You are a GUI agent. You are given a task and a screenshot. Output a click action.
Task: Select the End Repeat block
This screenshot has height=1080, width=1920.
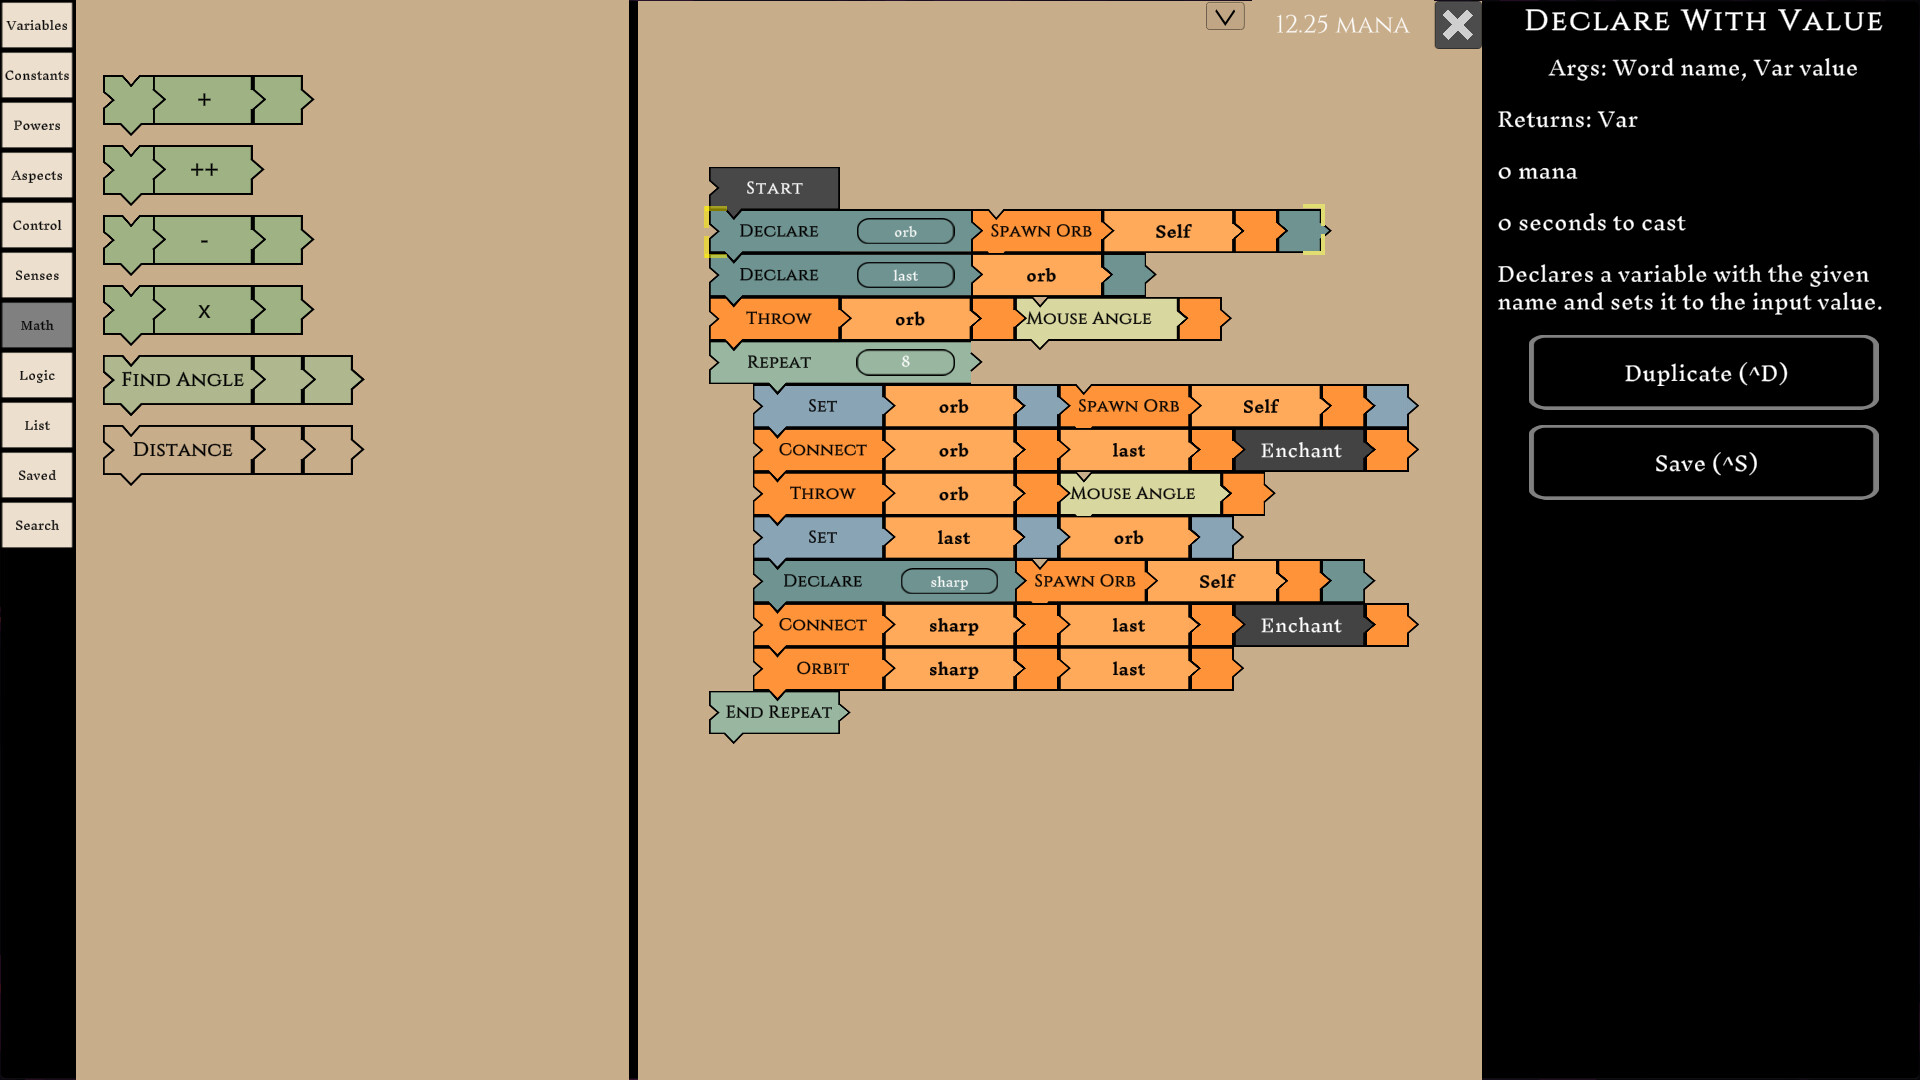pos(779,712)
